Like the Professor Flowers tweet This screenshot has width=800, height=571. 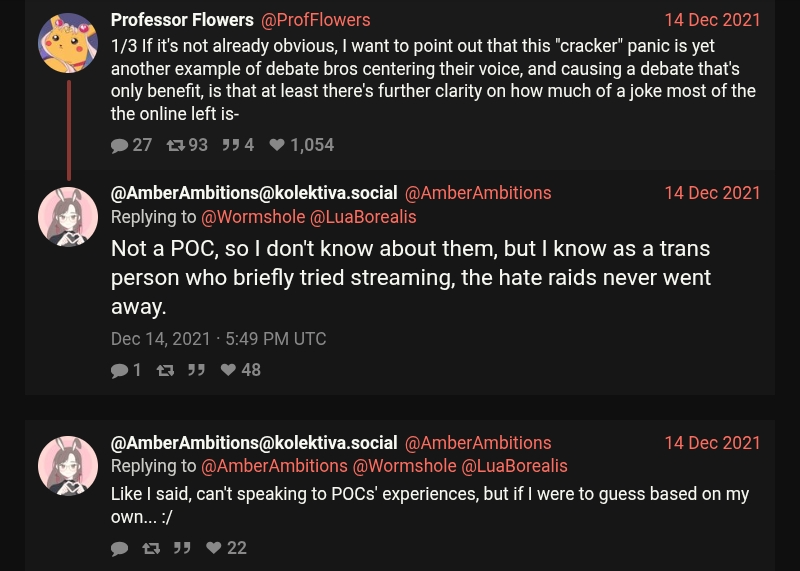tap(277, 146)
